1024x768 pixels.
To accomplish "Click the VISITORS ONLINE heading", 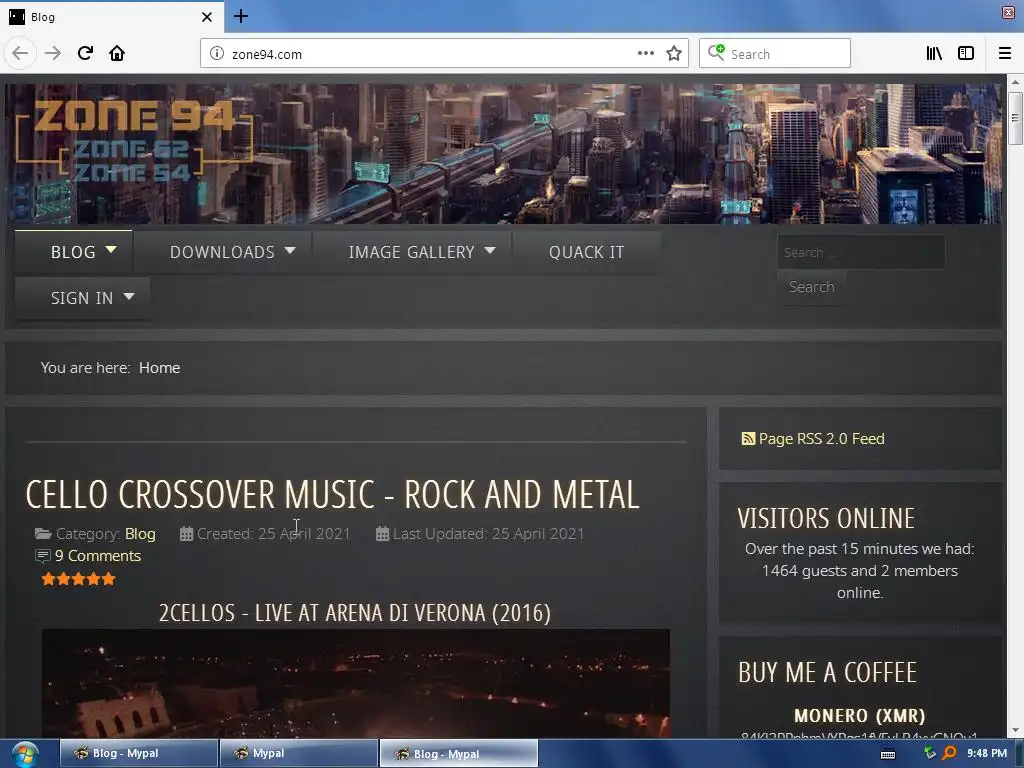I will [x=826, y=519].
